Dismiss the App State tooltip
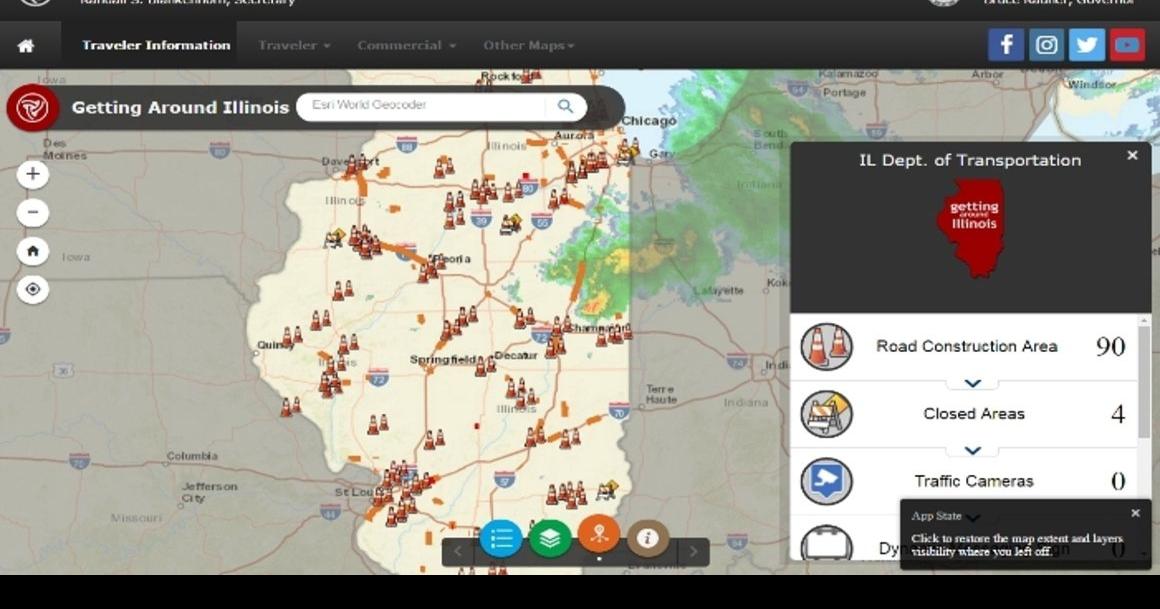The image size is (1160, 609). click(x=1136, y=513)
